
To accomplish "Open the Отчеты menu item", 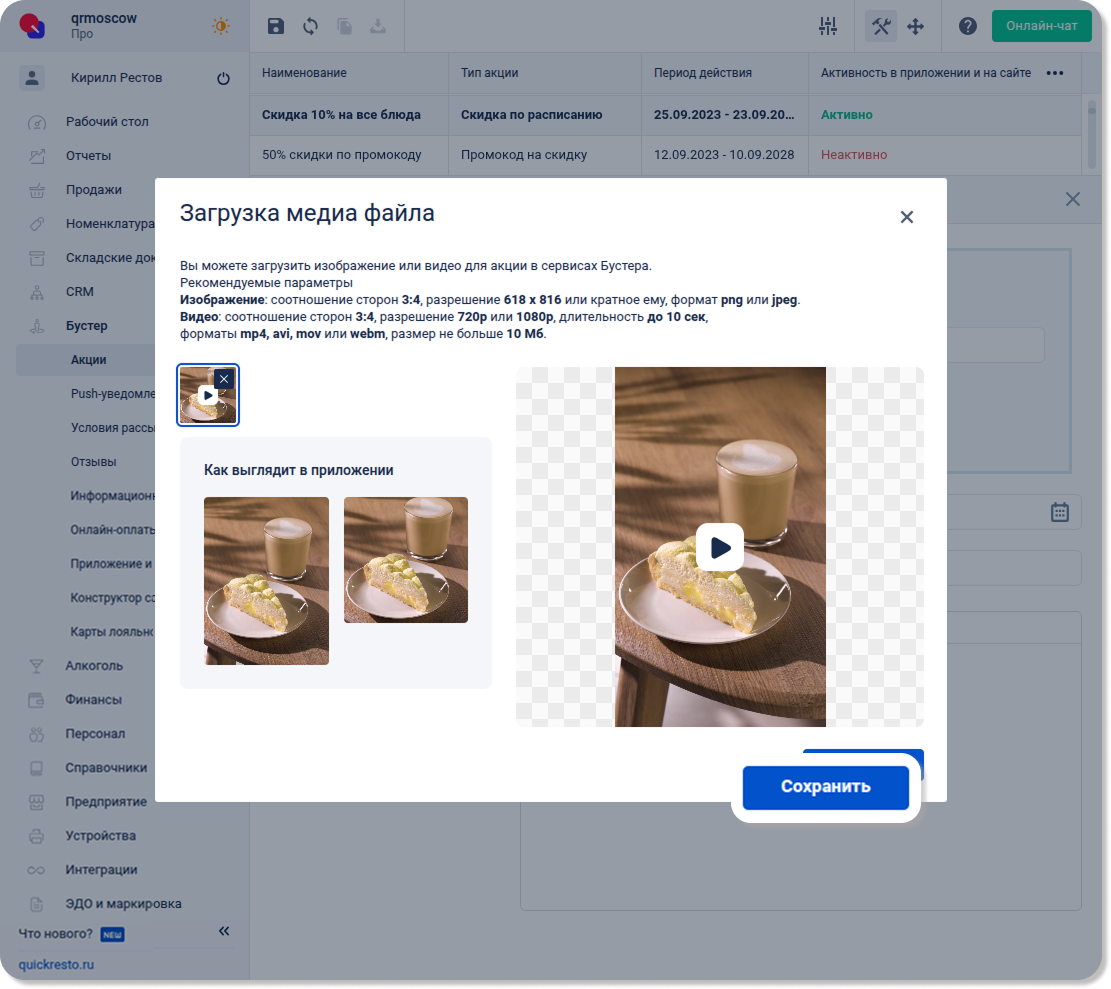I will pyautogui.click(x=88, y=156).
